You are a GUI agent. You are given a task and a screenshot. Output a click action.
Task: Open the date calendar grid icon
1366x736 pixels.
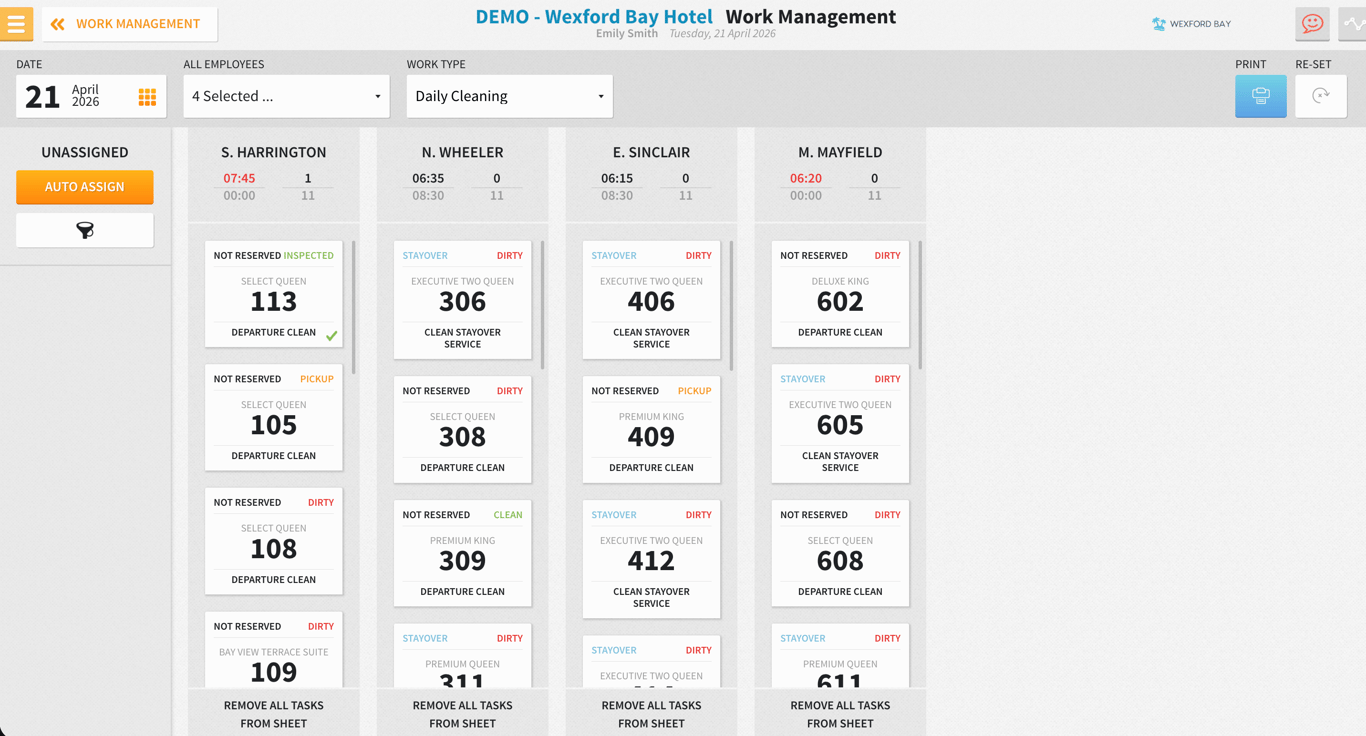[x=147, y=97]
